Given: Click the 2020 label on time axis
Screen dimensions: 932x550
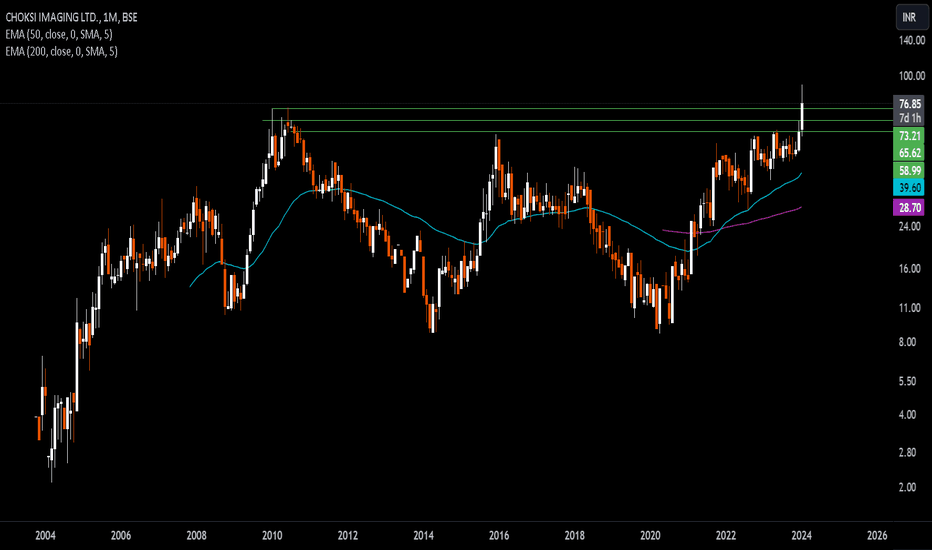Looking at the screenshot, I should 650,535.
